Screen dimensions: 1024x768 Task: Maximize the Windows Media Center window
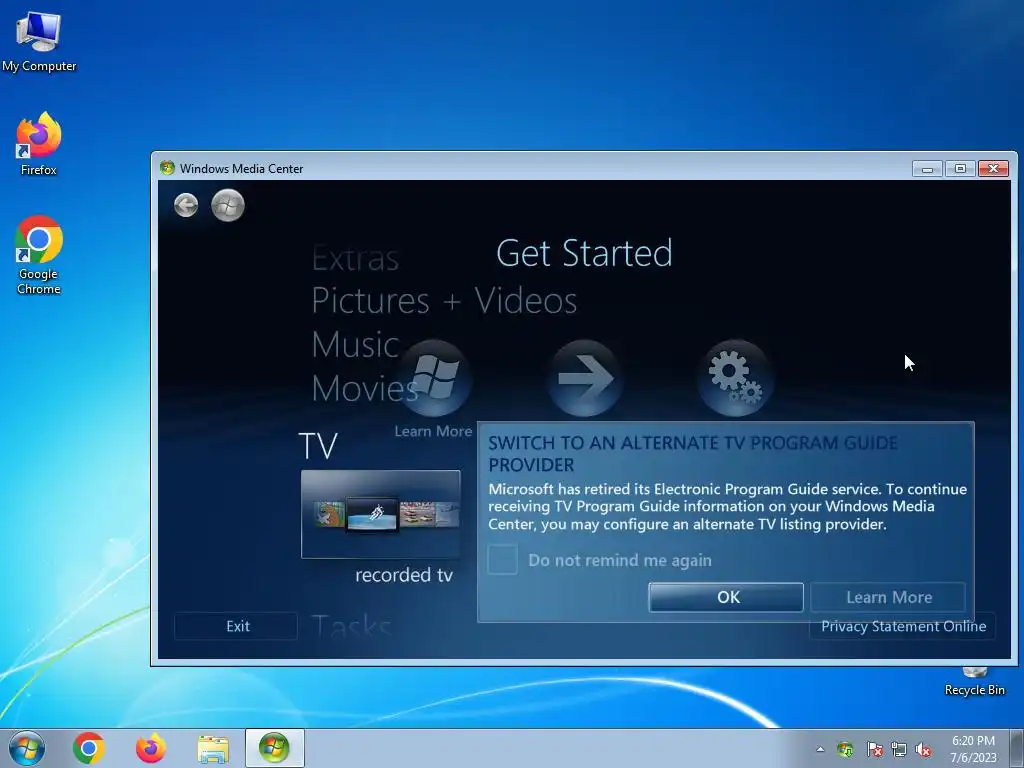[x=960, y=168]
